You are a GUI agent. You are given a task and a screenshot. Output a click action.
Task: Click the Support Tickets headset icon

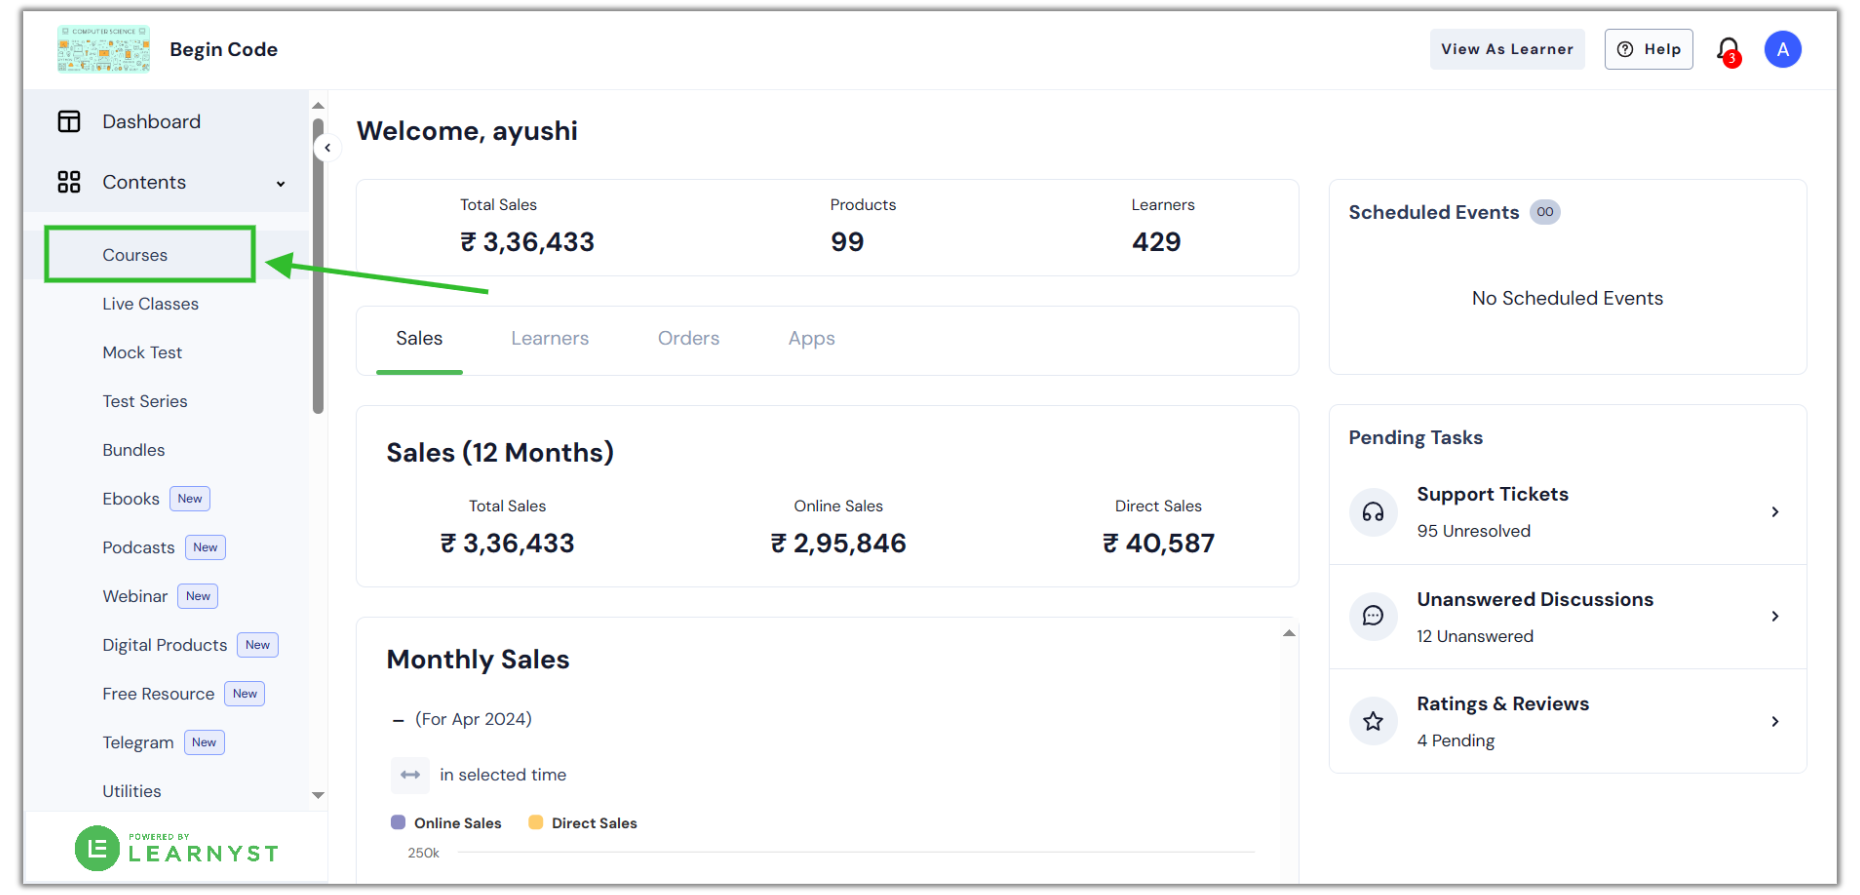pos(1373,512)
